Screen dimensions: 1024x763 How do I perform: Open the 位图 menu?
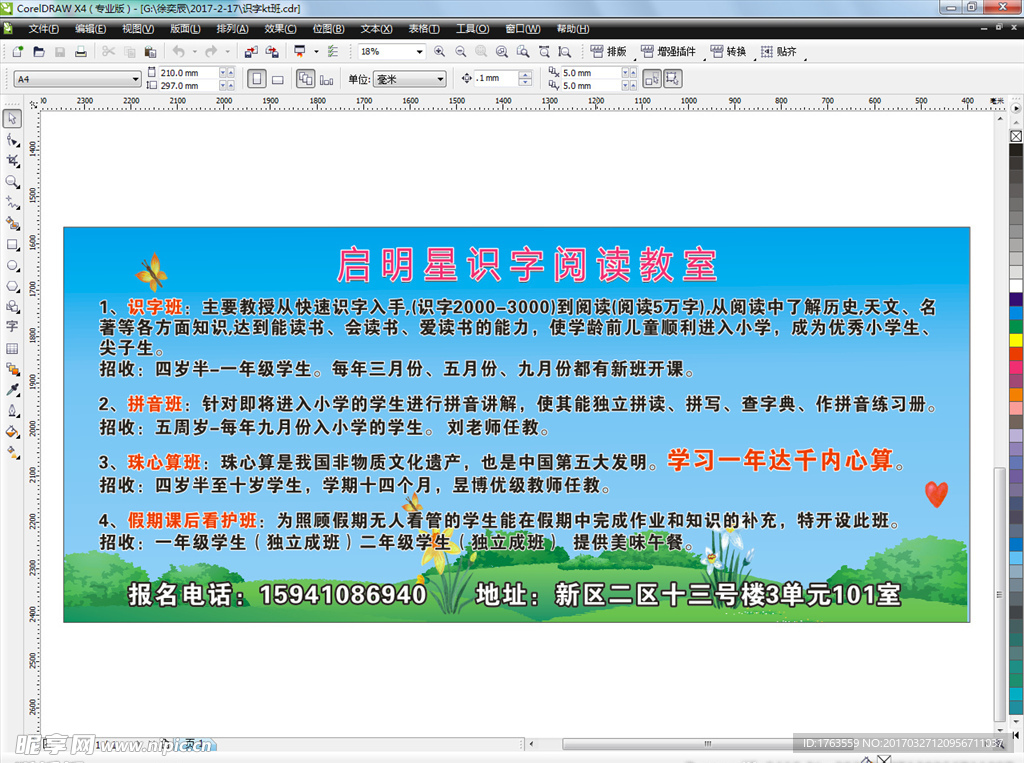pyautogui.click(x=328, y=28)
